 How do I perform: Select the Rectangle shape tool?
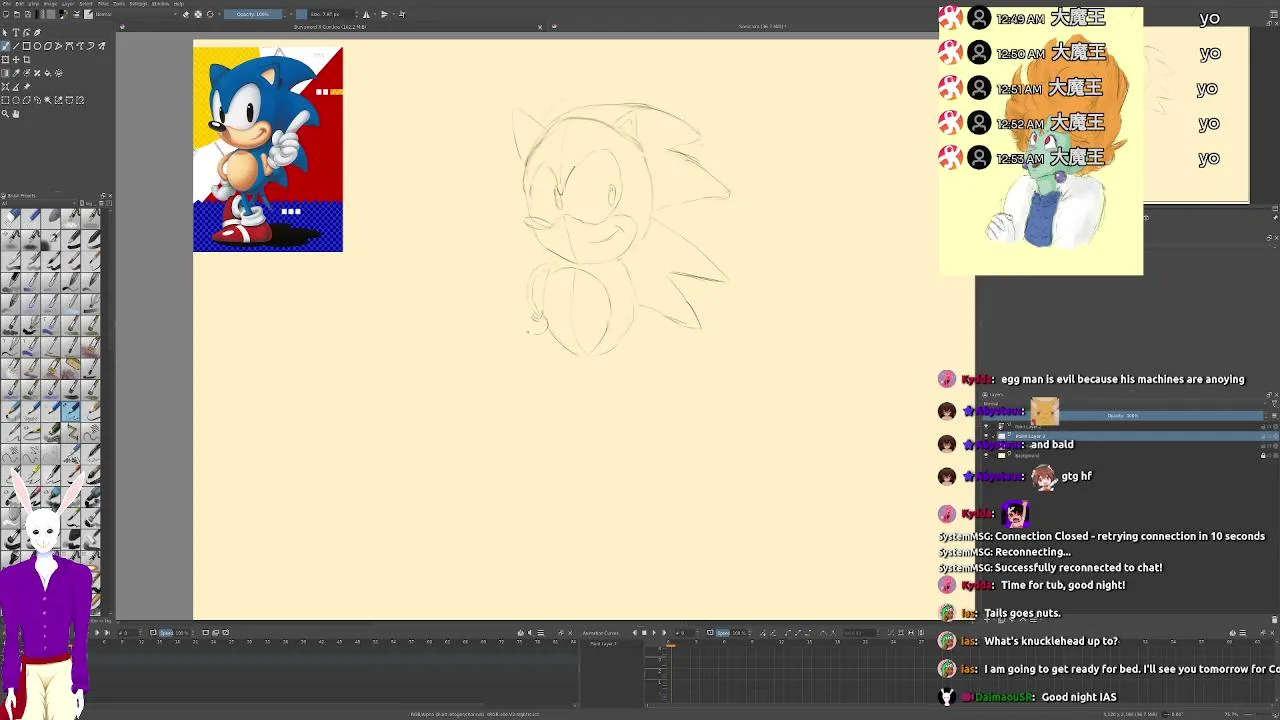[x=27, y=46]
